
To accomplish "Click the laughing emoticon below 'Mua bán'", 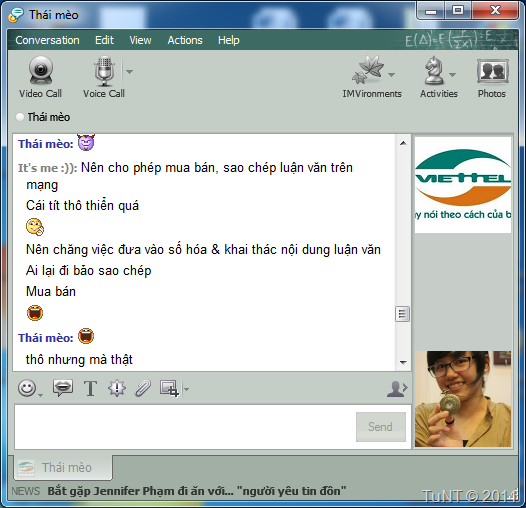I will pyautogui.click(x=35, y=313).
